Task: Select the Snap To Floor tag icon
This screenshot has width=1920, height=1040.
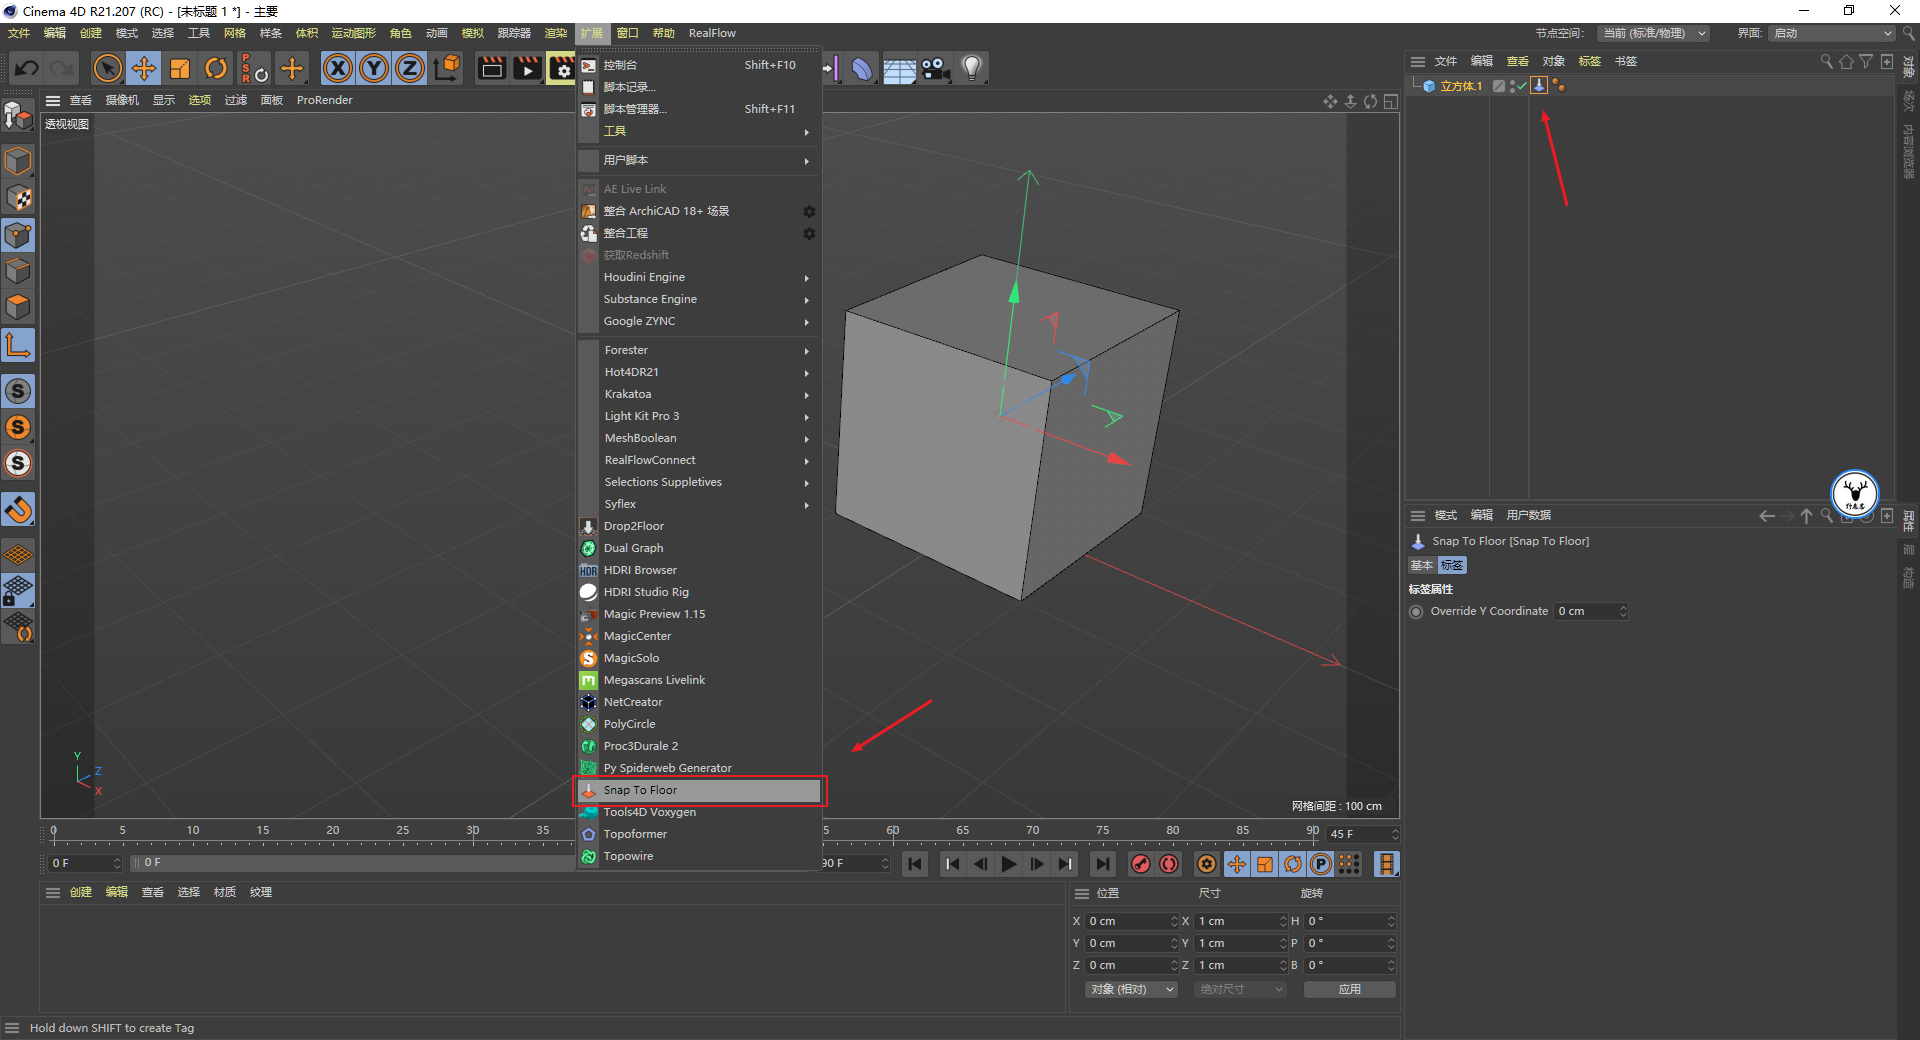Action: coord(1539,86)
